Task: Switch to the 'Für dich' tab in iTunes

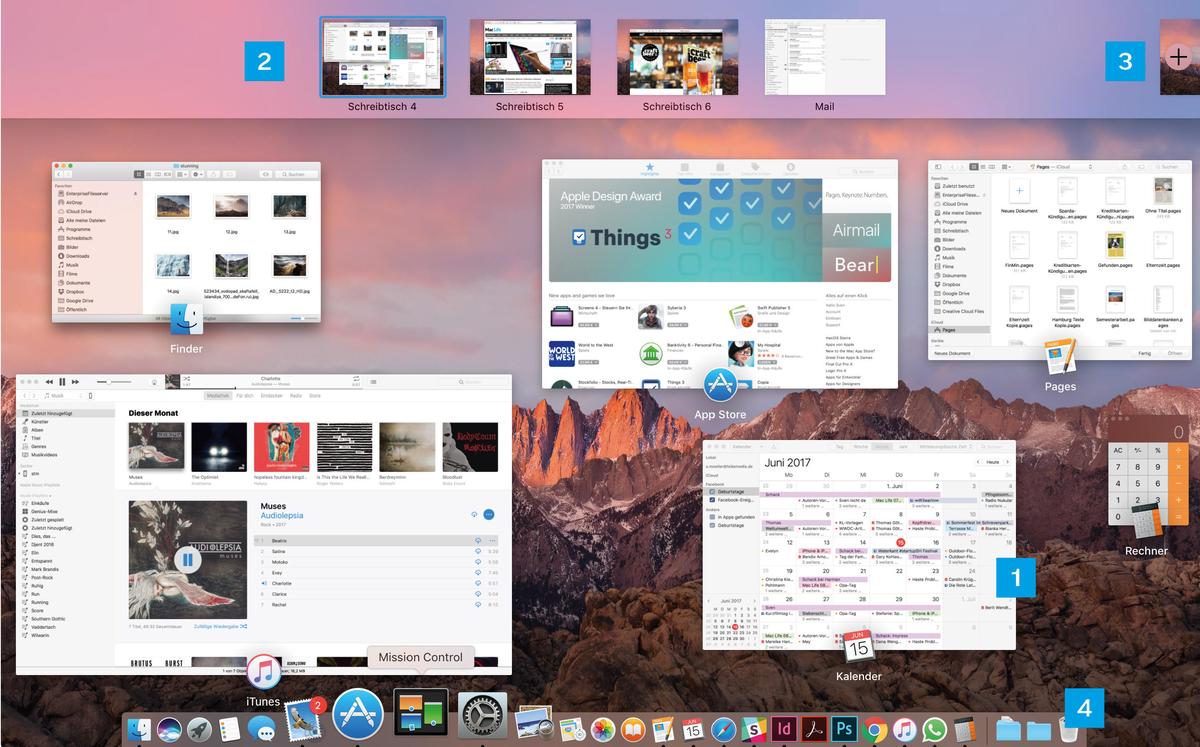Action: pyautogui.click(x=244, y=396)
